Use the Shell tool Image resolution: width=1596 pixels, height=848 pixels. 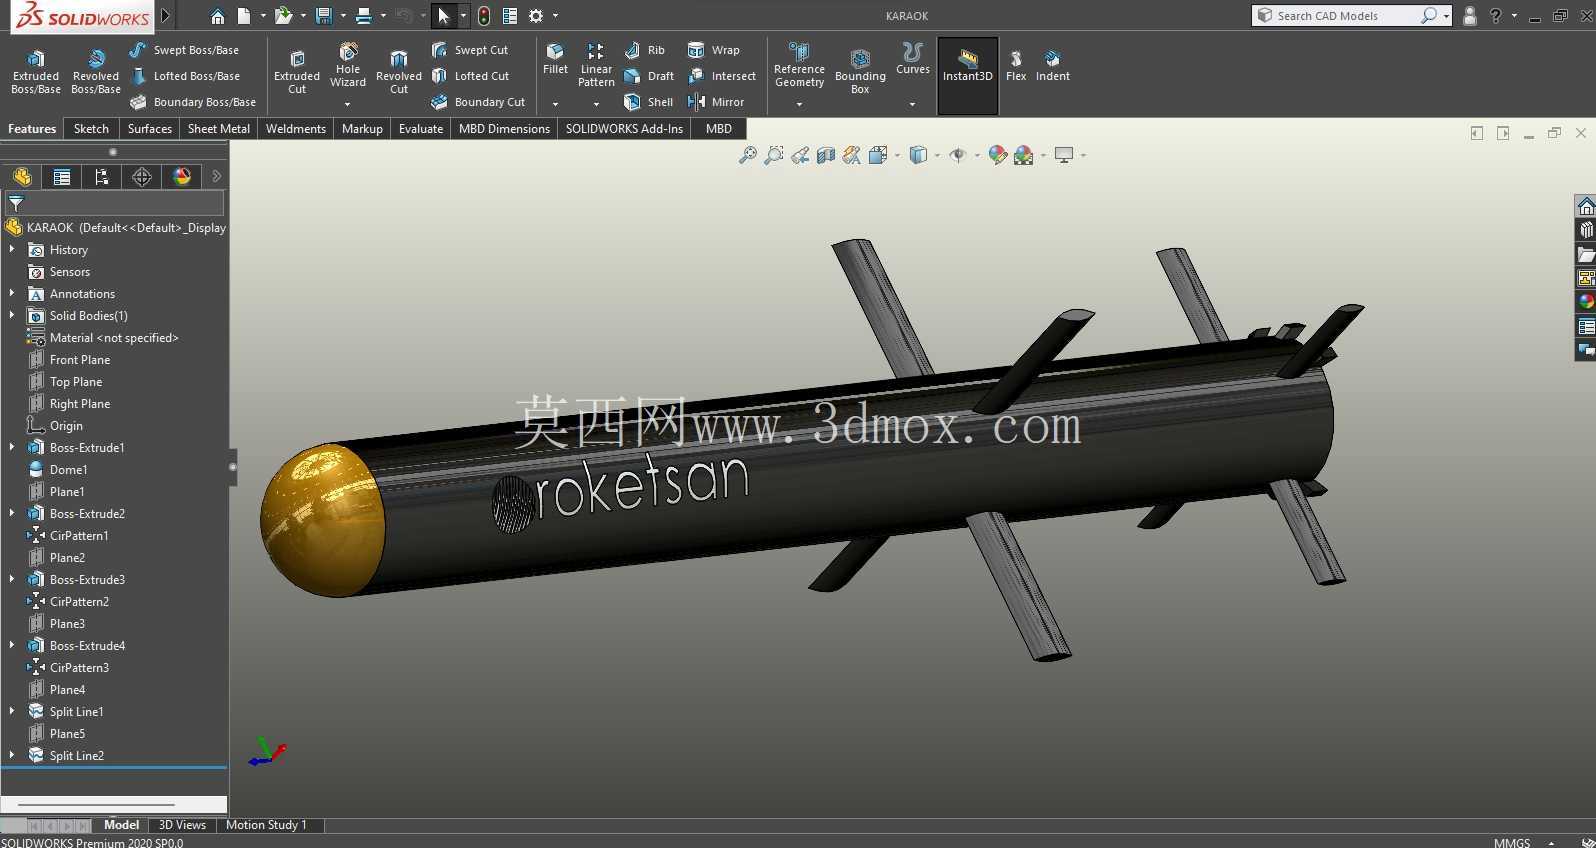coord(648,102)
